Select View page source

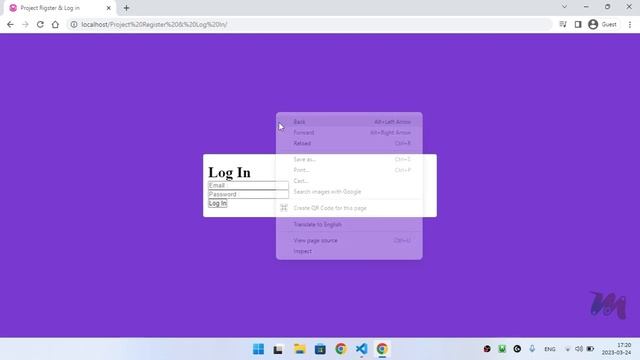click(349, 240)
